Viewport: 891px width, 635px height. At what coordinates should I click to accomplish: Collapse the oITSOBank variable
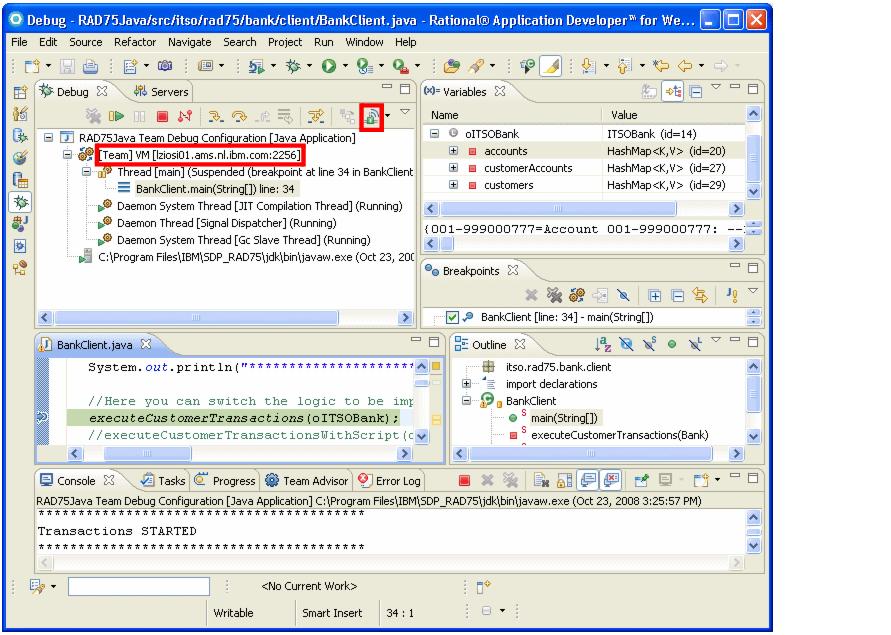tap(435, 134)
